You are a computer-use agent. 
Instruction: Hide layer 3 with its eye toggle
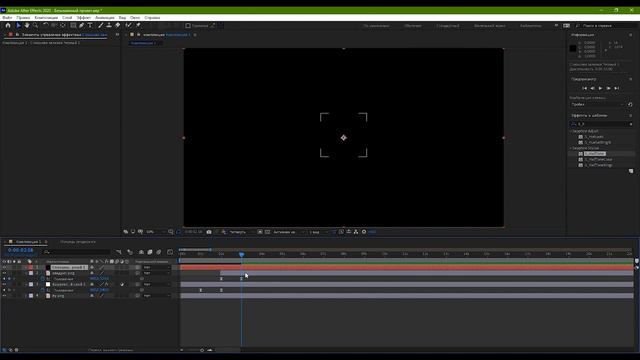(x=4, y=284)
